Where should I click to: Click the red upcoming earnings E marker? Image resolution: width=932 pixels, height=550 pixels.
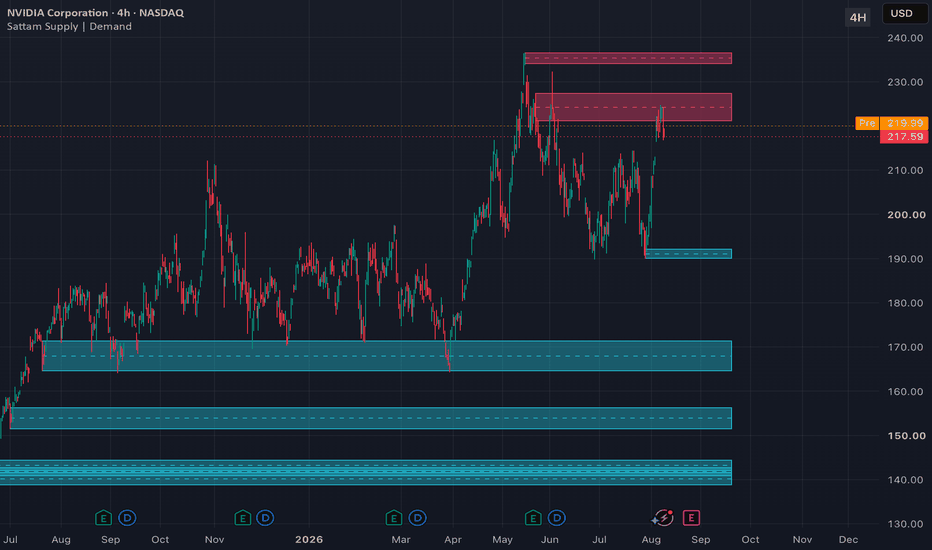coord(691,518)
